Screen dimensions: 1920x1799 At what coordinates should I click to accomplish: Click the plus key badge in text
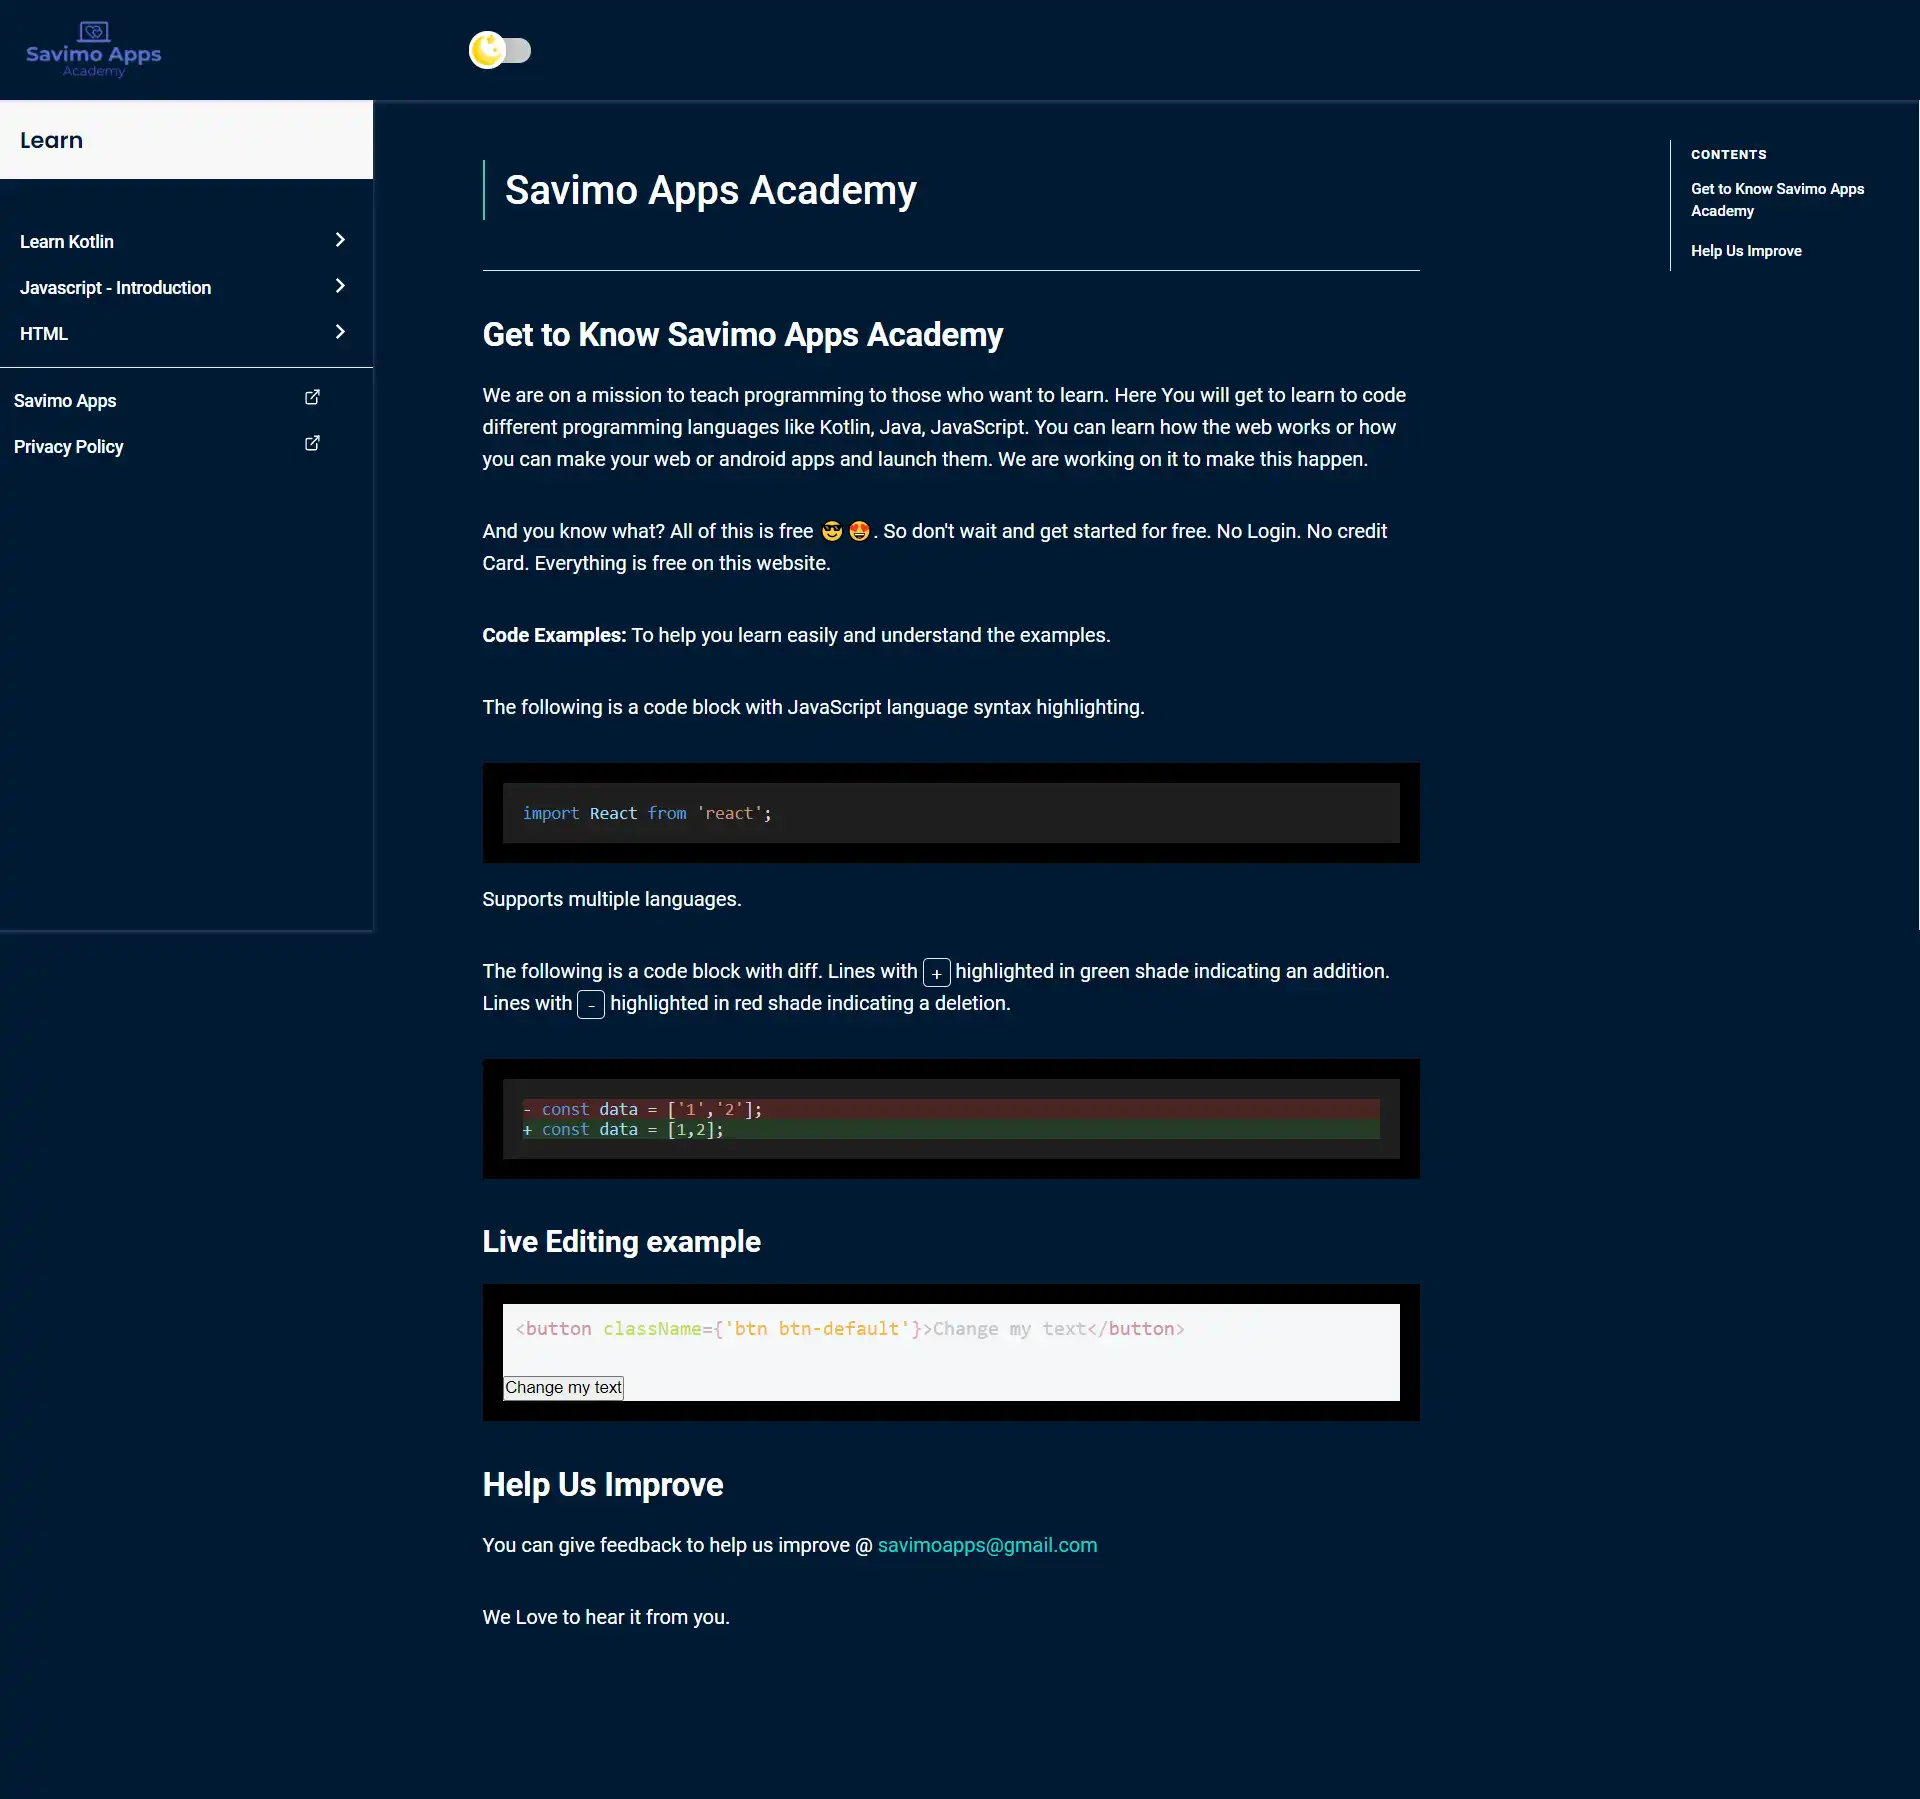(936, 972)
